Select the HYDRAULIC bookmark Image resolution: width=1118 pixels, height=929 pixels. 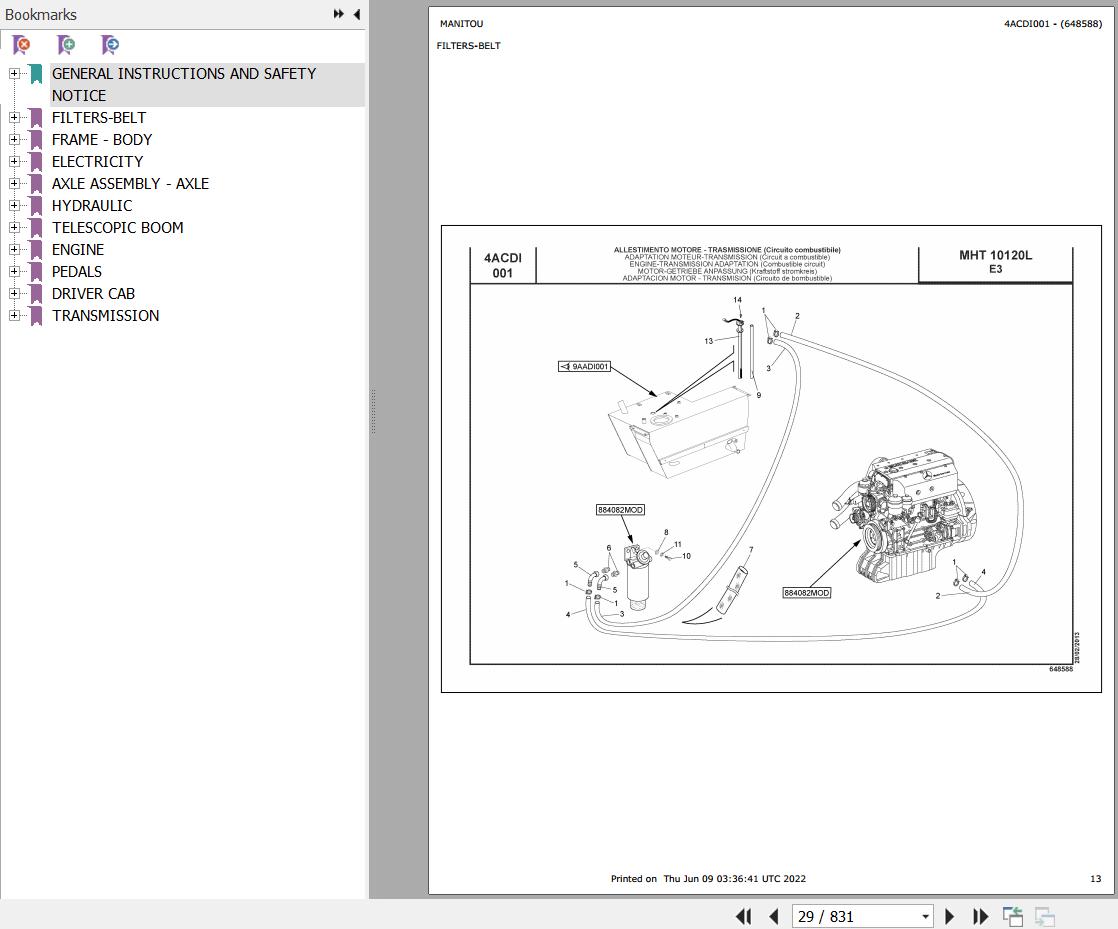(x=92, y=205)
